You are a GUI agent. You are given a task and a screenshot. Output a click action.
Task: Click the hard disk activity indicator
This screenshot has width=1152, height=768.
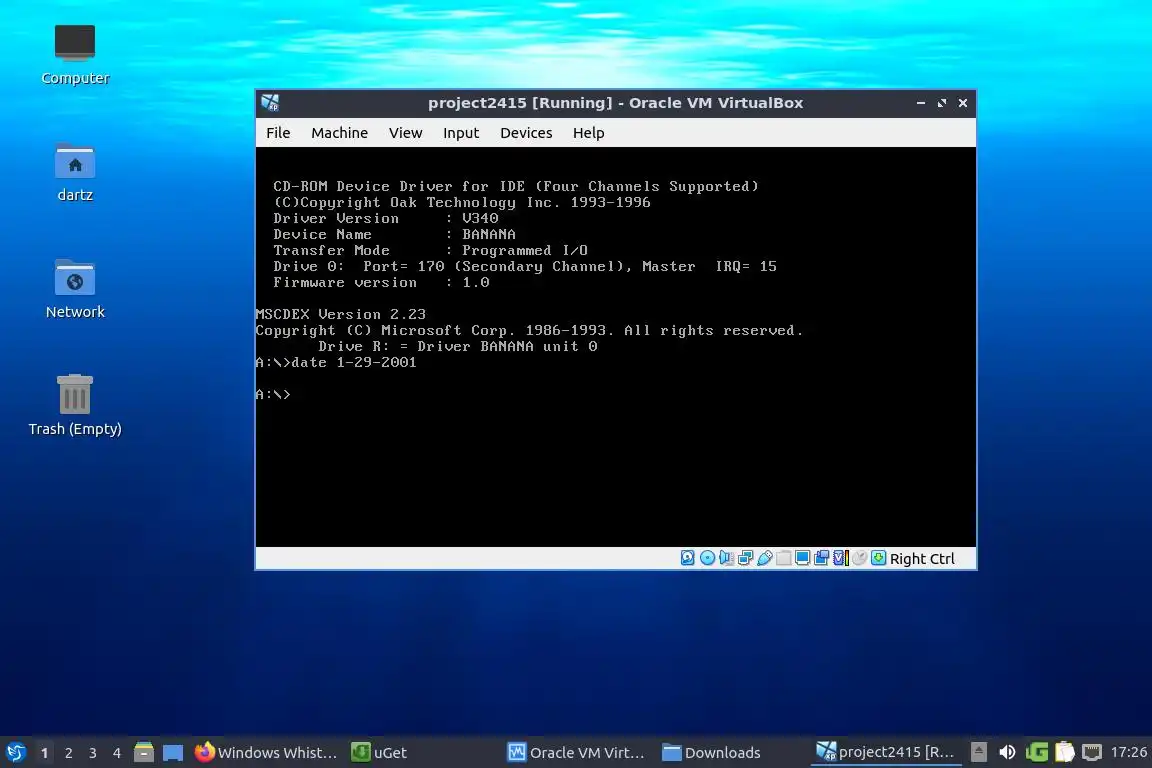click(x=687, y=558)
